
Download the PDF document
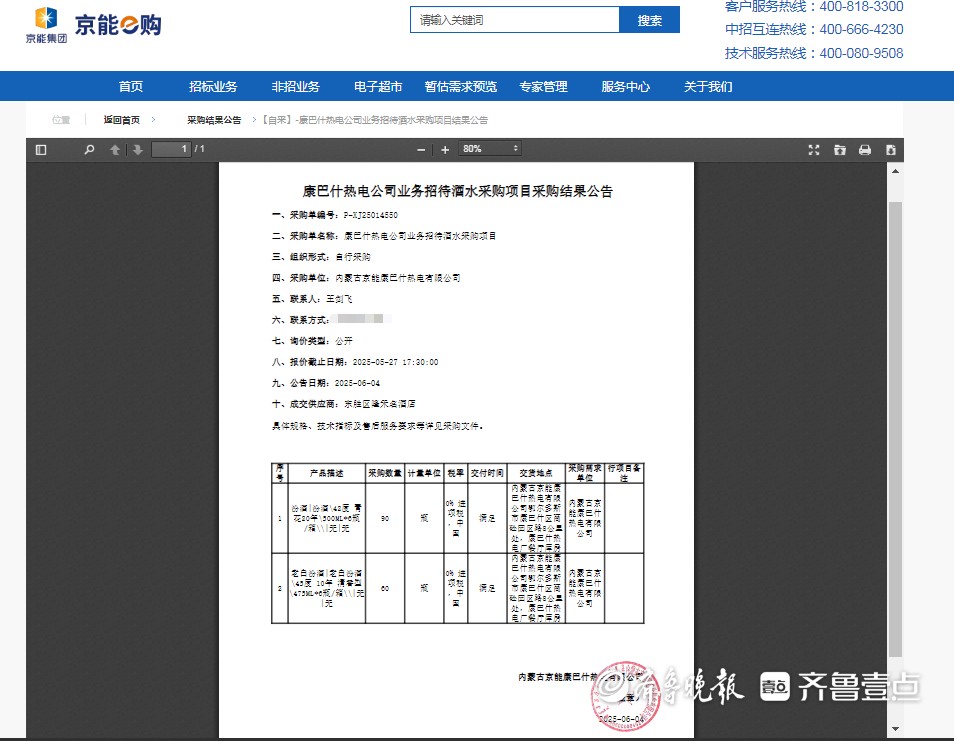890,150
